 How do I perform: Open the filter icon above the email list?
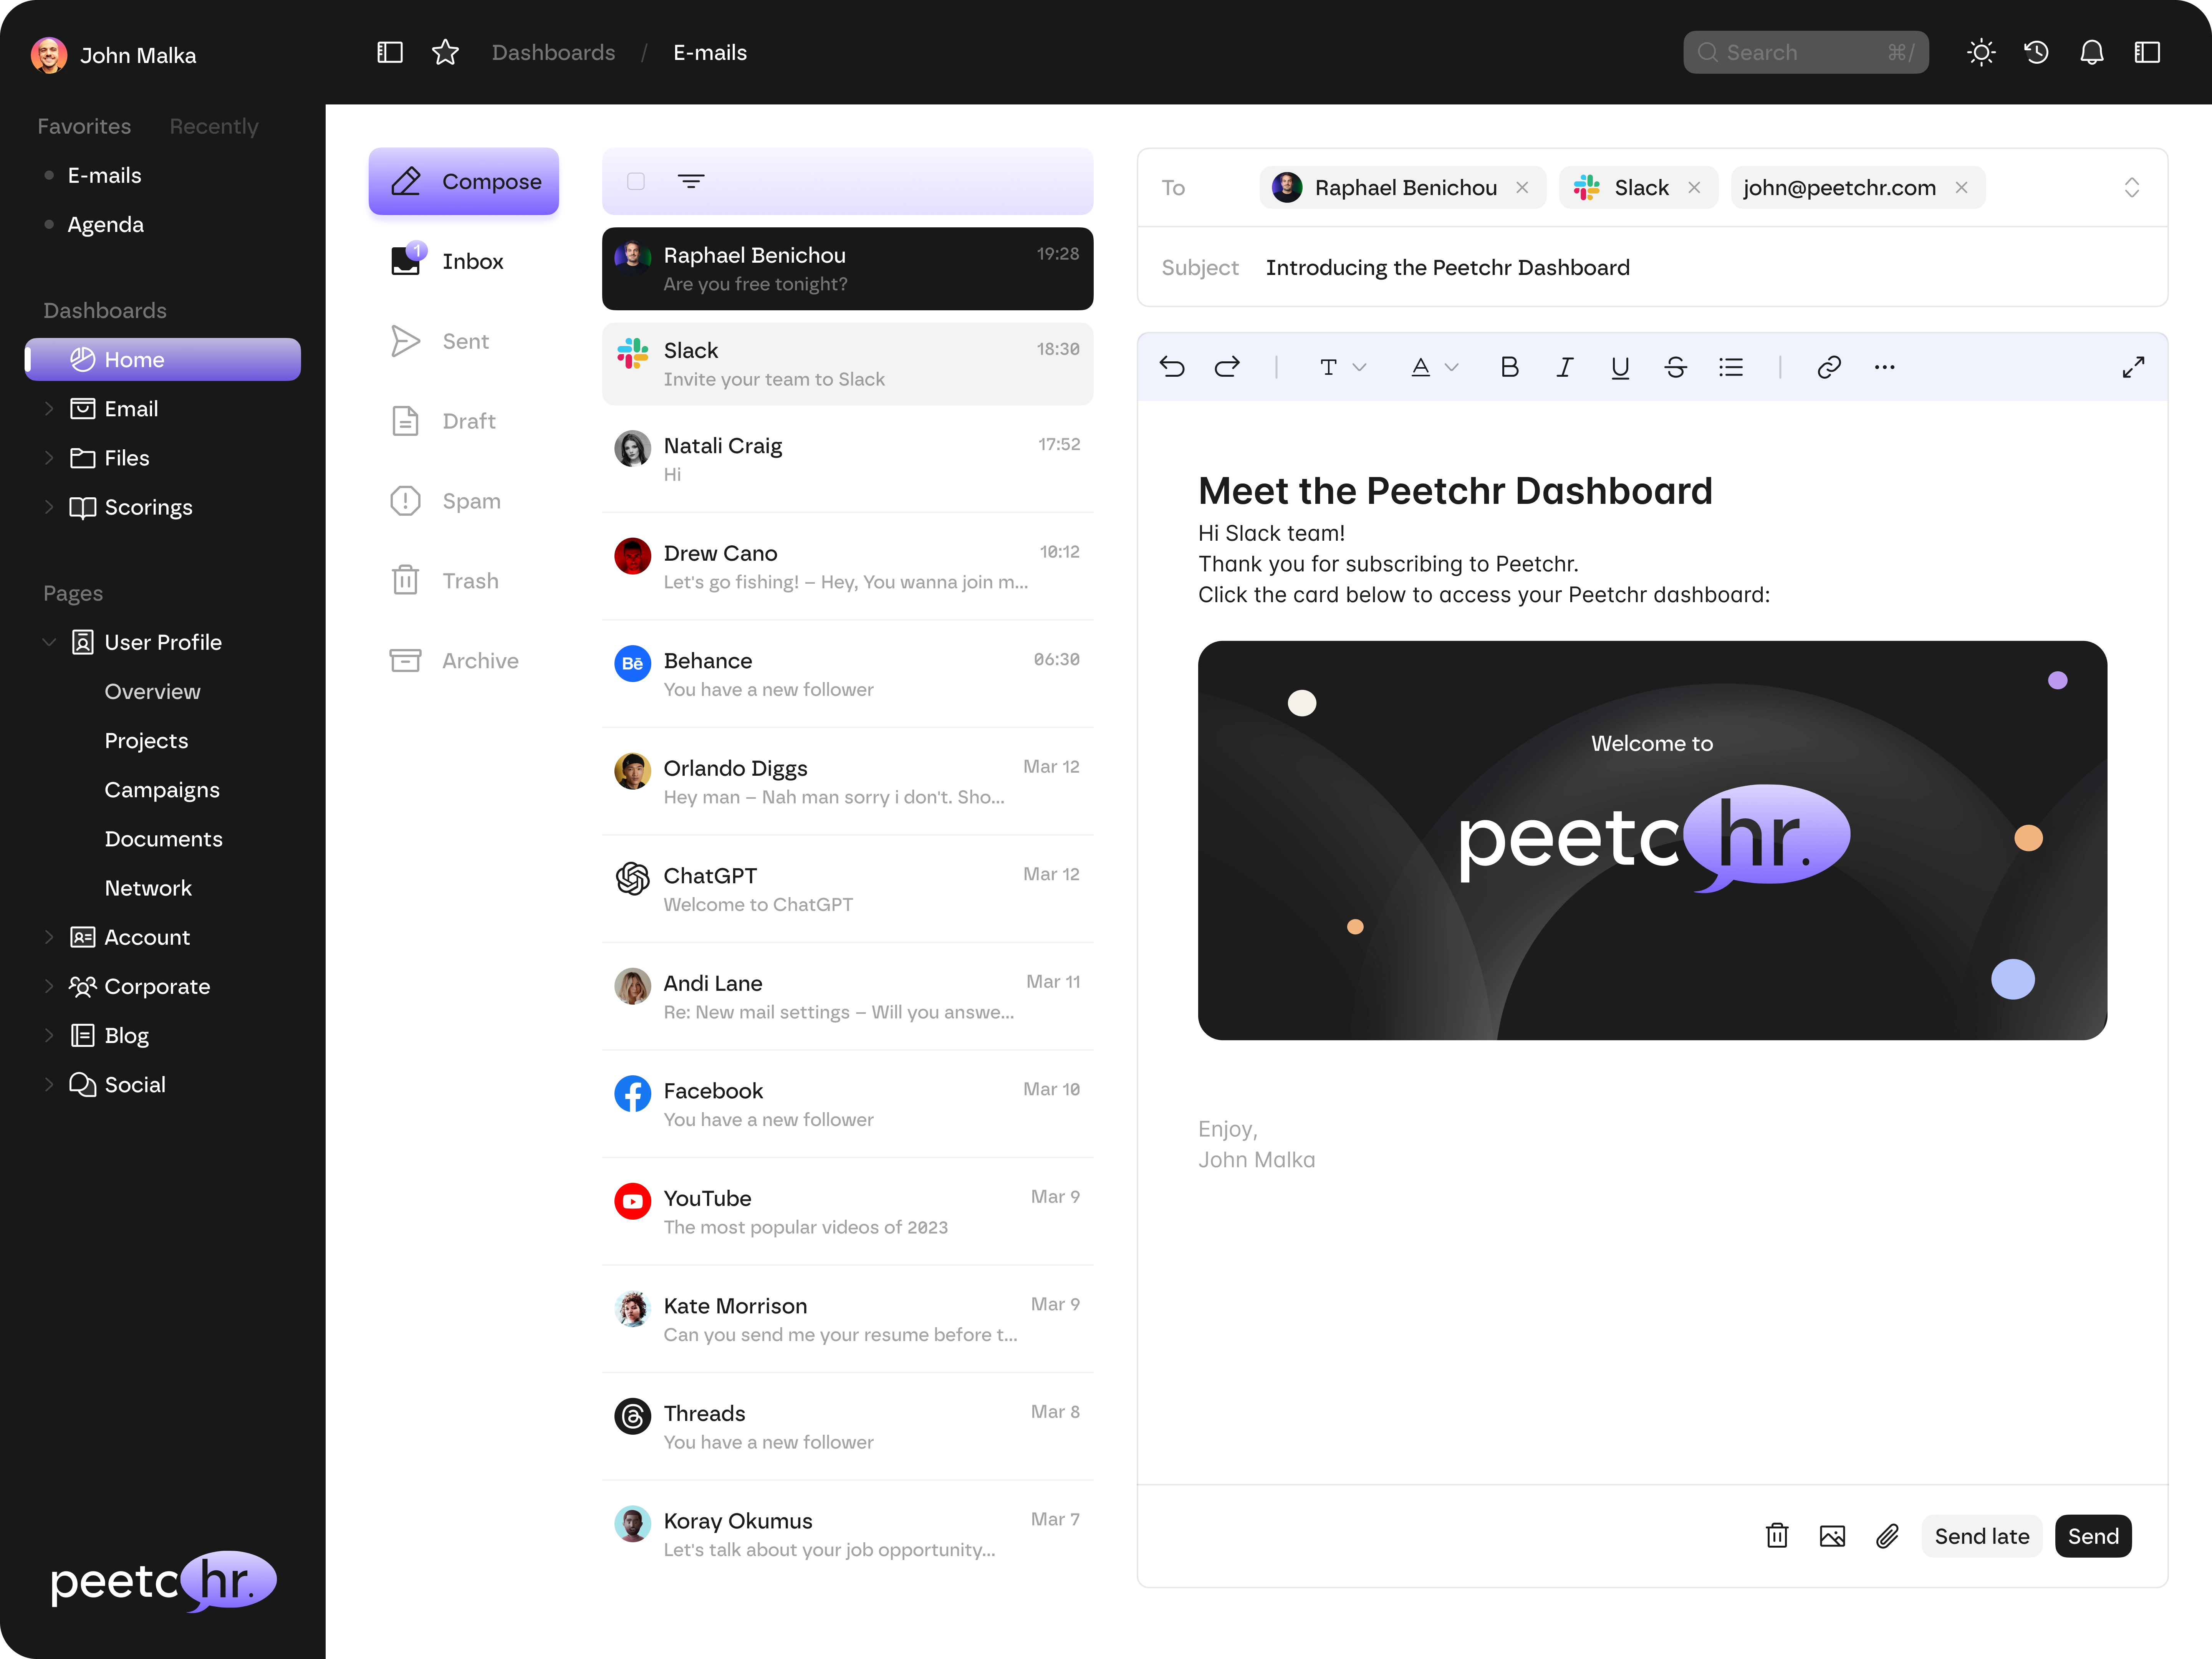coord(691,180)
